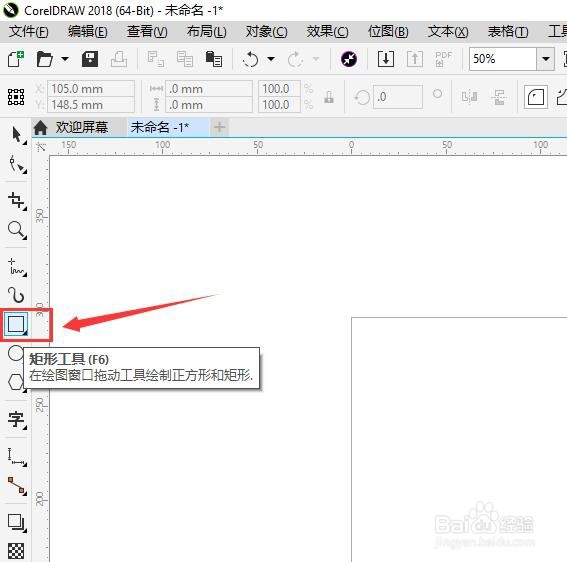567x562 pixels.
Task: Open the 文件(F) menu
Action: 29,32
